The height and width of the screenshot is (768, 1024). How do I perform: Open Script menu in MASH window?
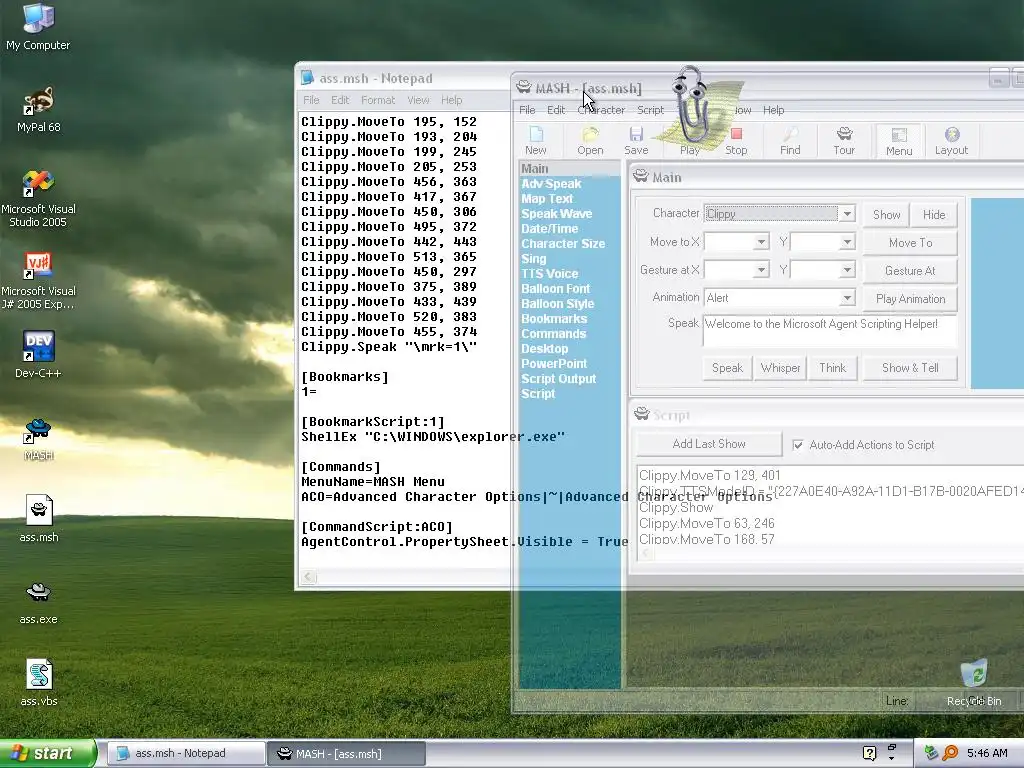point(650,110)
